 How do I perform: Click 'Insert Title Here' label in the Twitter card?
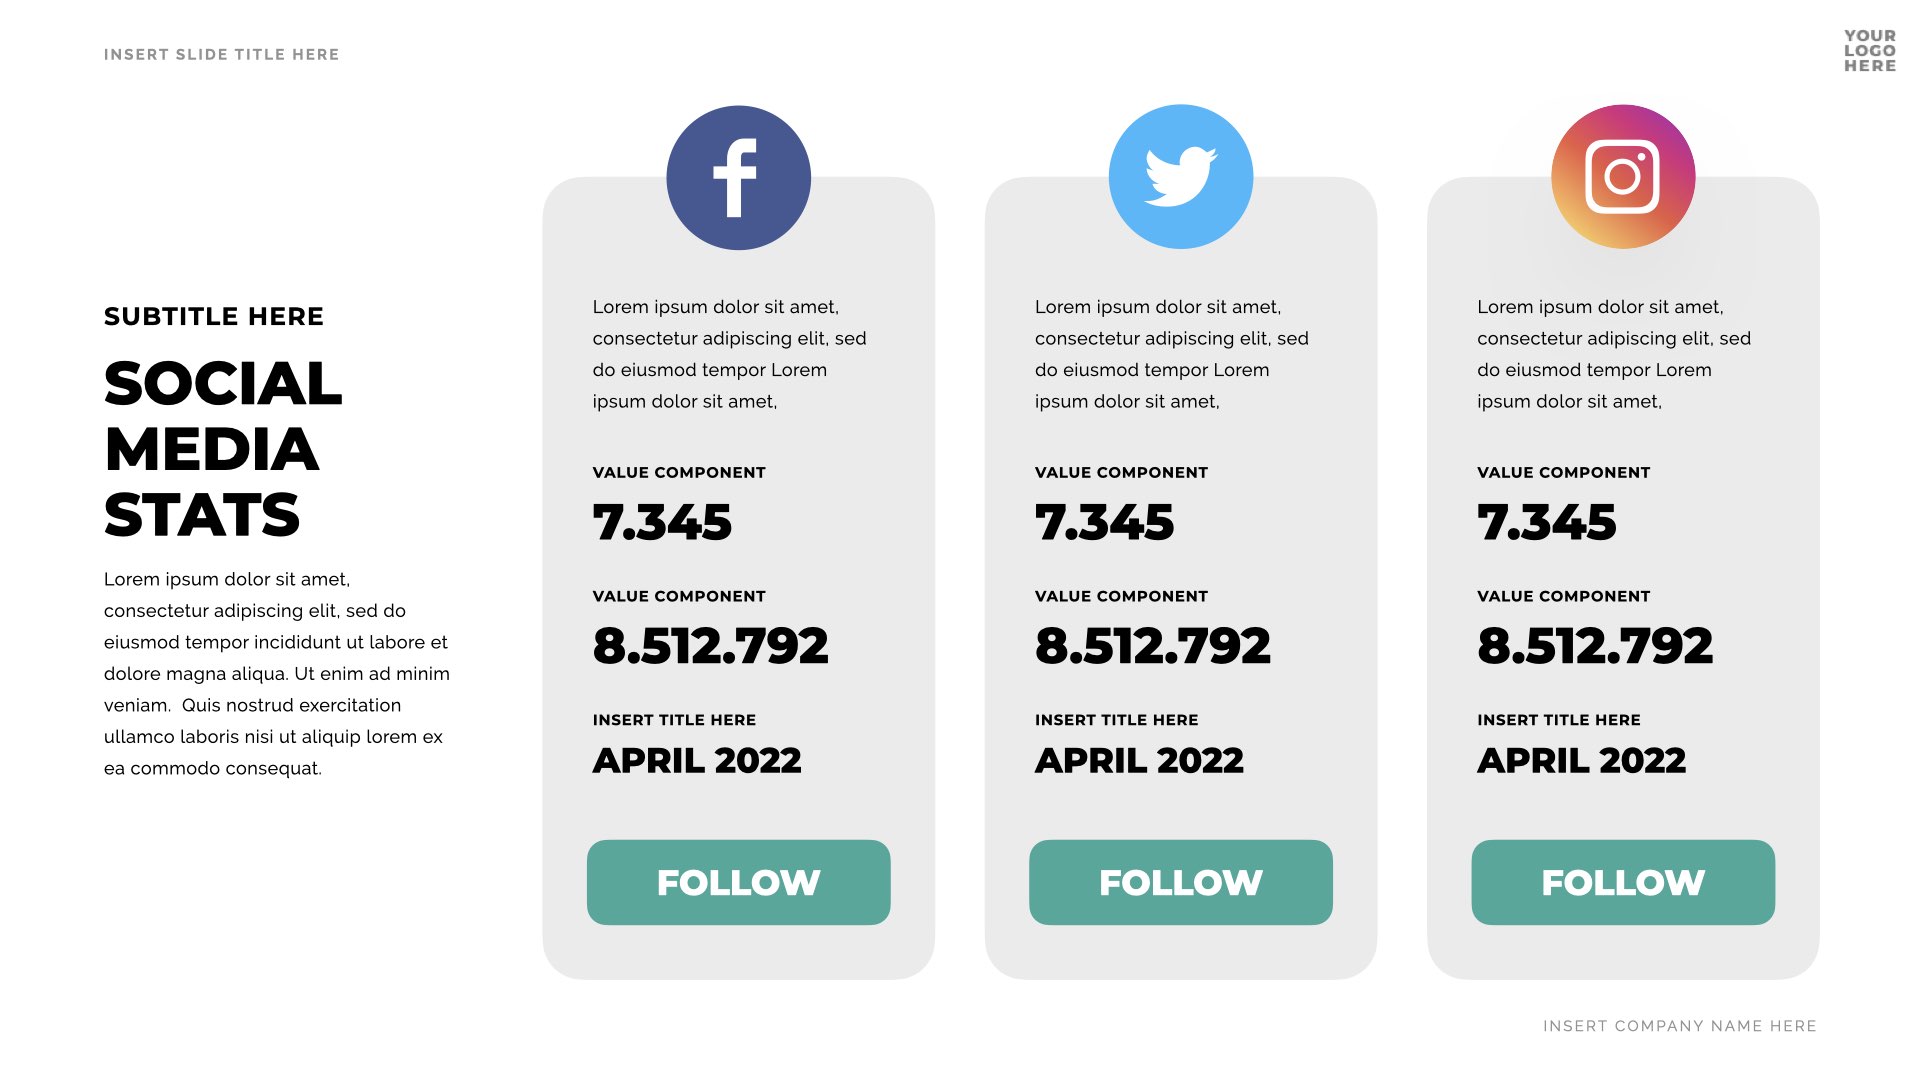click(x=1116, y=720)
